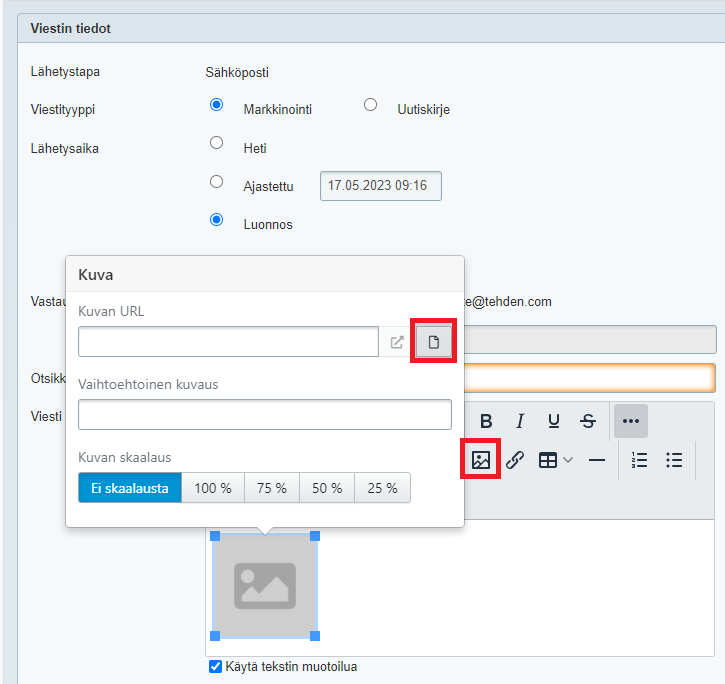Viewport: 725px width, 684px height.
Task: Collapse the more options ellipsis toolbar button
Action: pyautogui.click(x=630, y=421)
